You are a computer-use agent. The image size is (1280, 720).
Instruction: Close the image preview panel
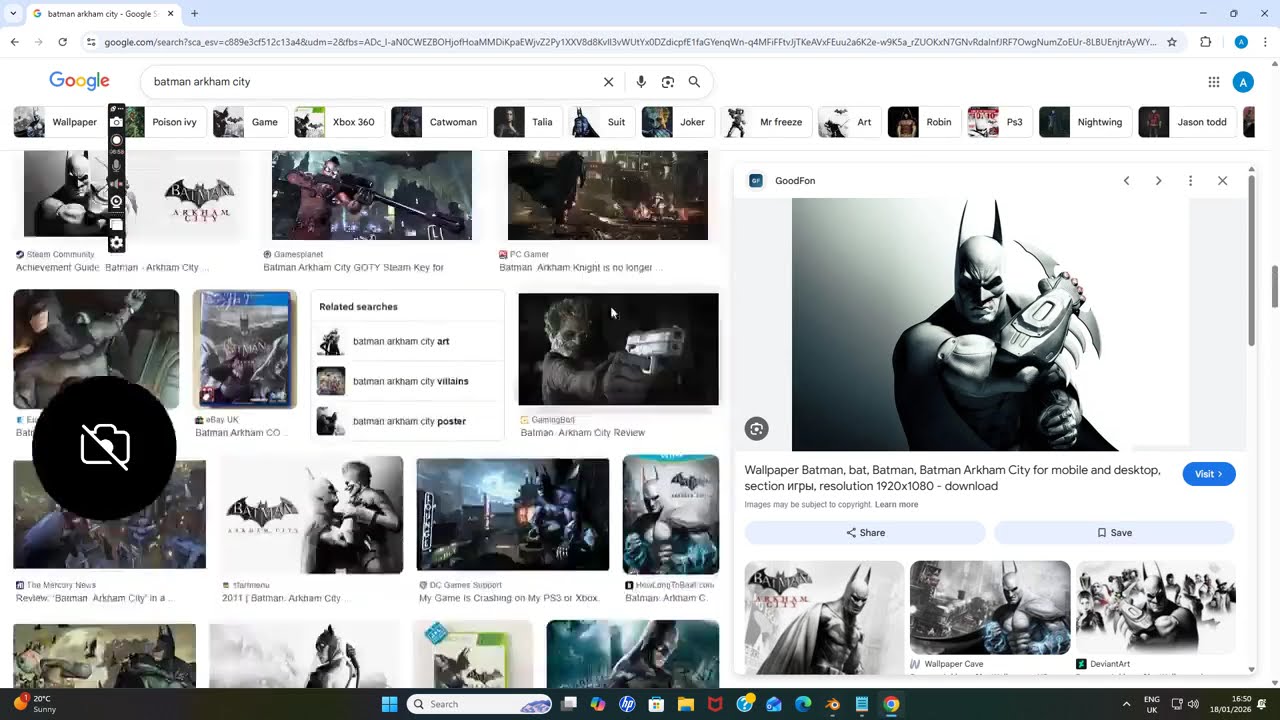coord(1222,181)
